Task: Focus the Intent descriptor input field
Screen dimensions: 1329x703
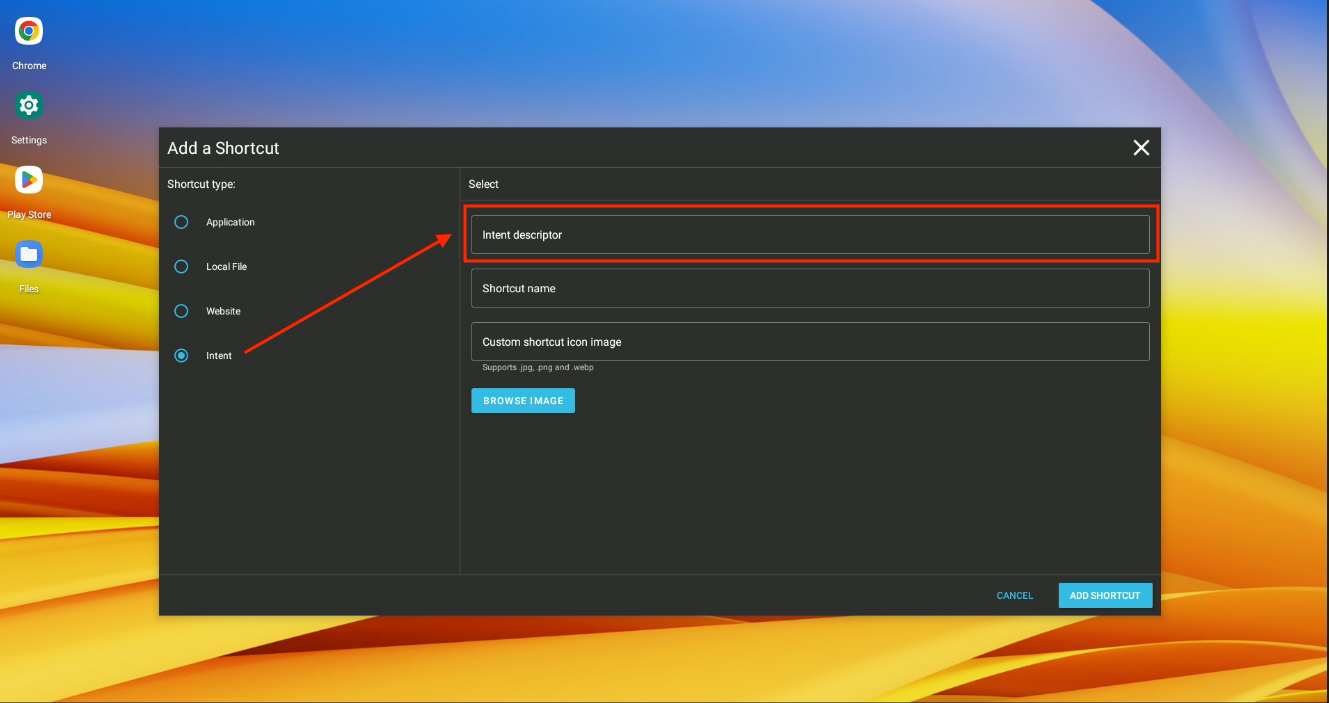Action: [x=809, y=235]
